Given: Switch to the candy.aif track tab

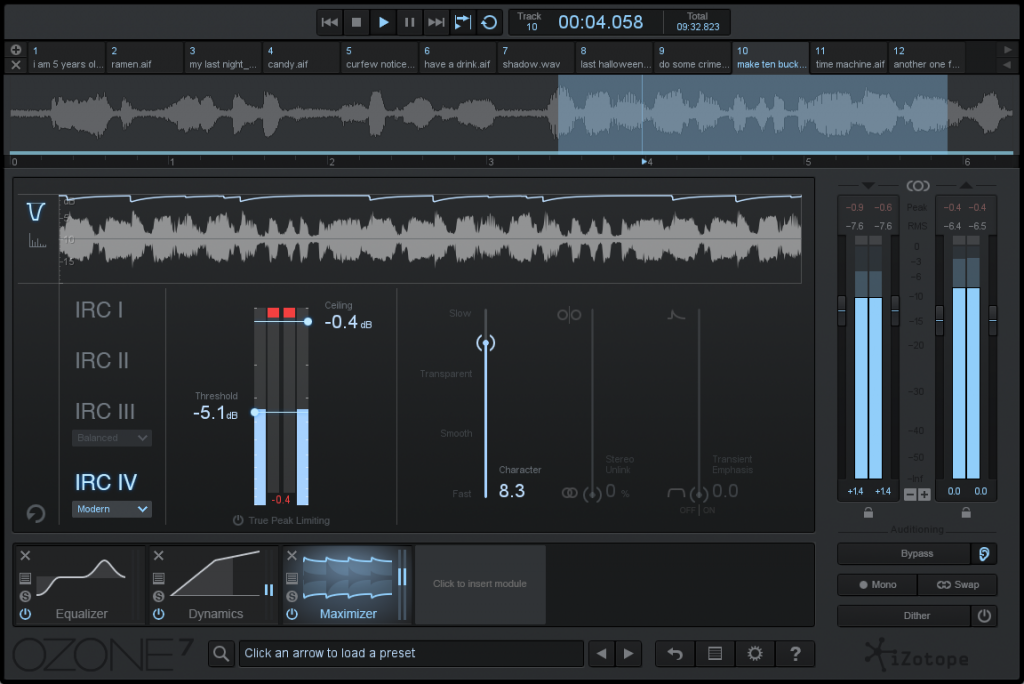Looking at the screenshot, I should (x=300, y=58).
